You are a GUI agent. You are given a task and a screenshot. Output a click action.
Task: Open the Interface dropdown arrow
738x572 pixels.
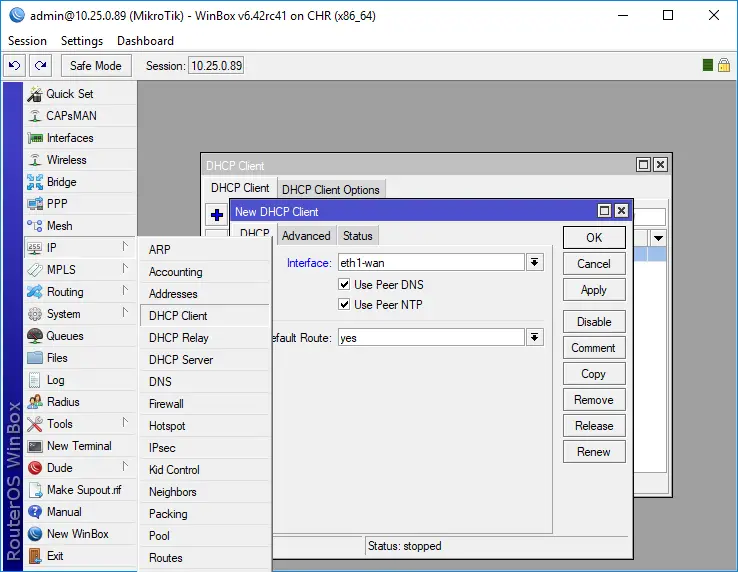point(535,262)
